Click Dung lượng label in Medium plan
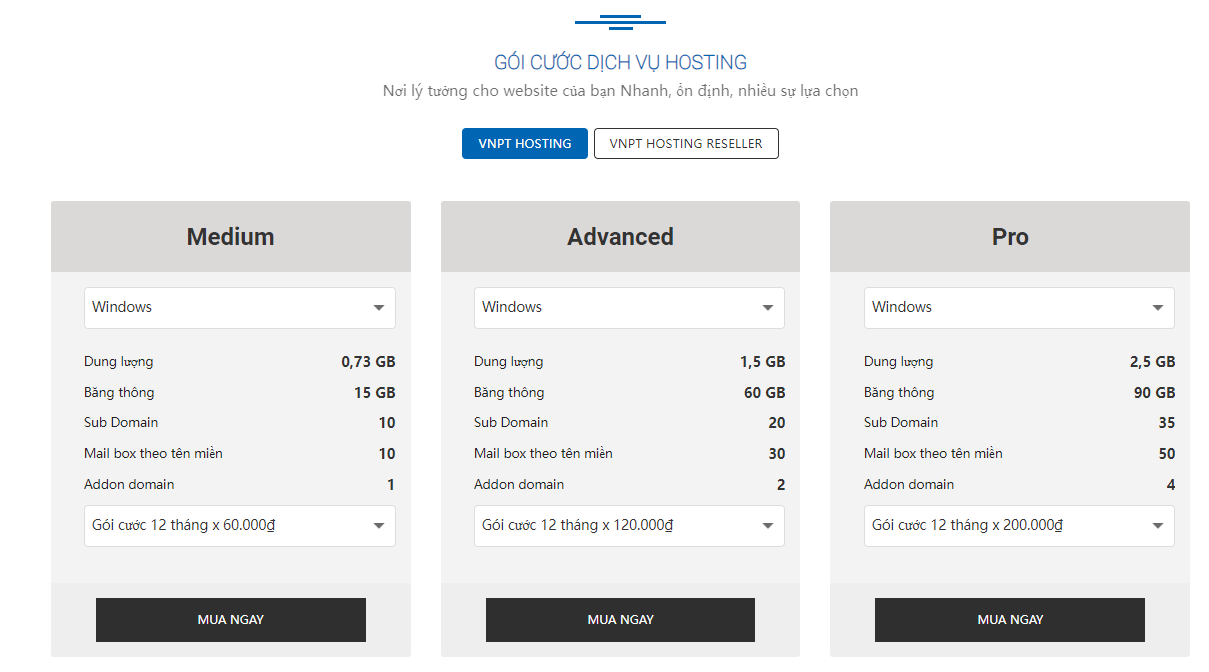 (119, 362)
